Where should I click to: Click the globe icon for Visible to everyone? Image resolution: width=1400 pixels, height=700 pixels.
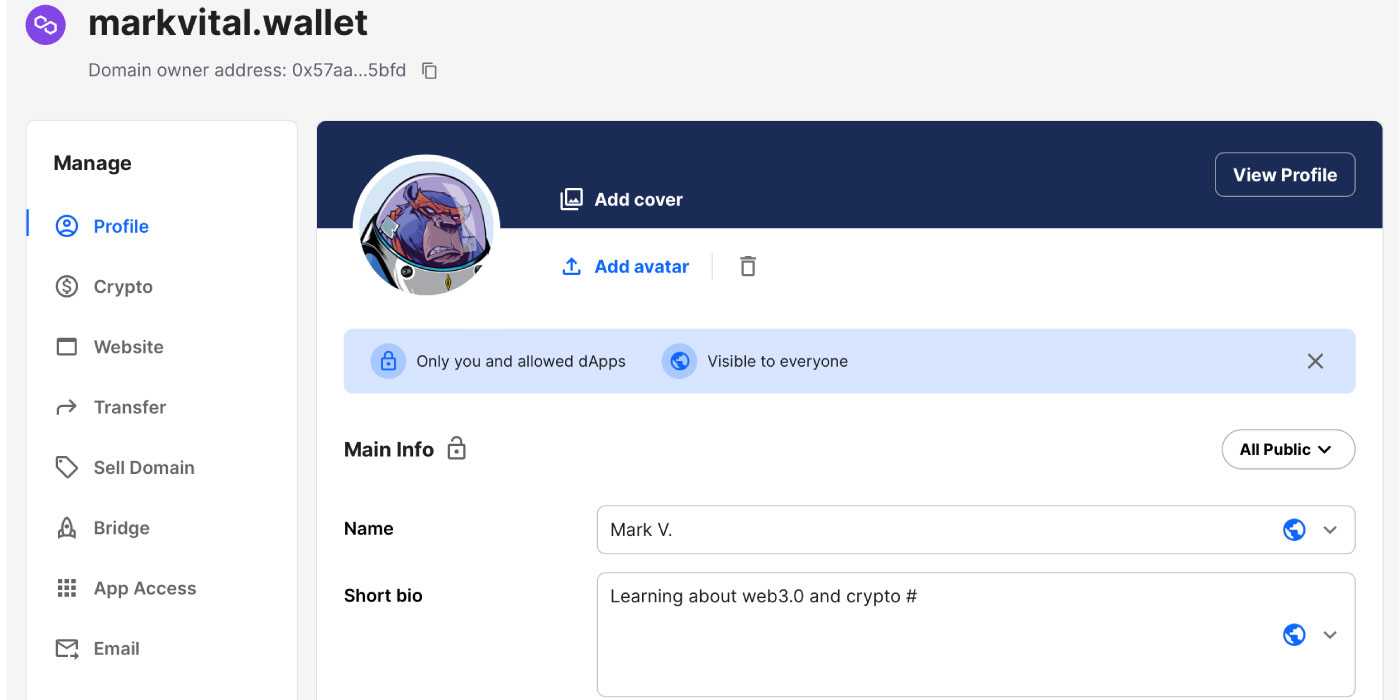click(679, 361)
